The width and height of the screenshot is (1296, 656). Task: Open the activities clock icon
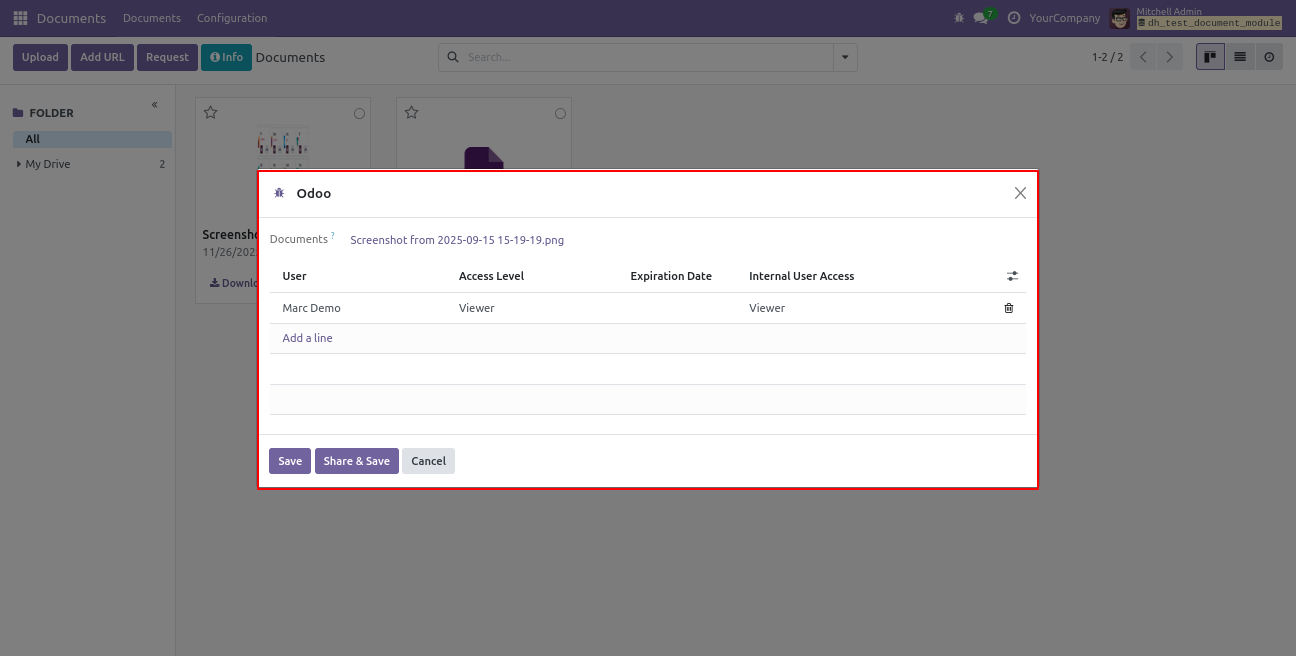[x=1014, y=18]
